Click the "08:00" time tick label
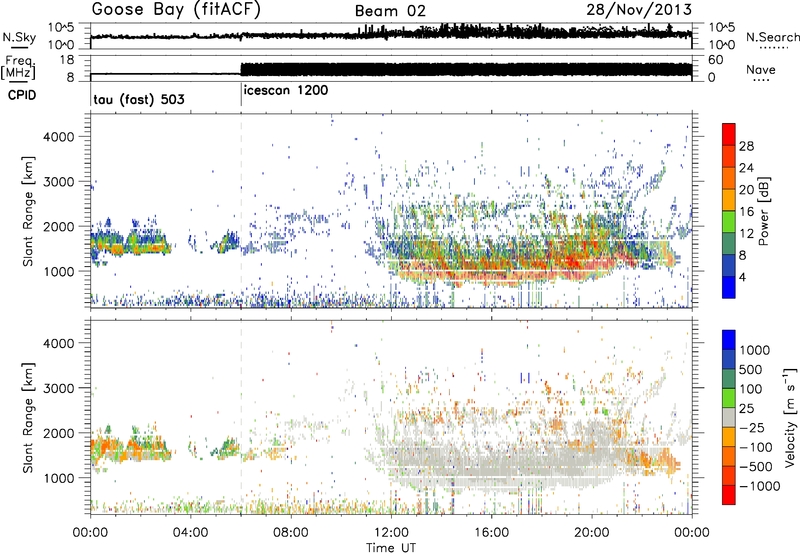 pos(291,532)
